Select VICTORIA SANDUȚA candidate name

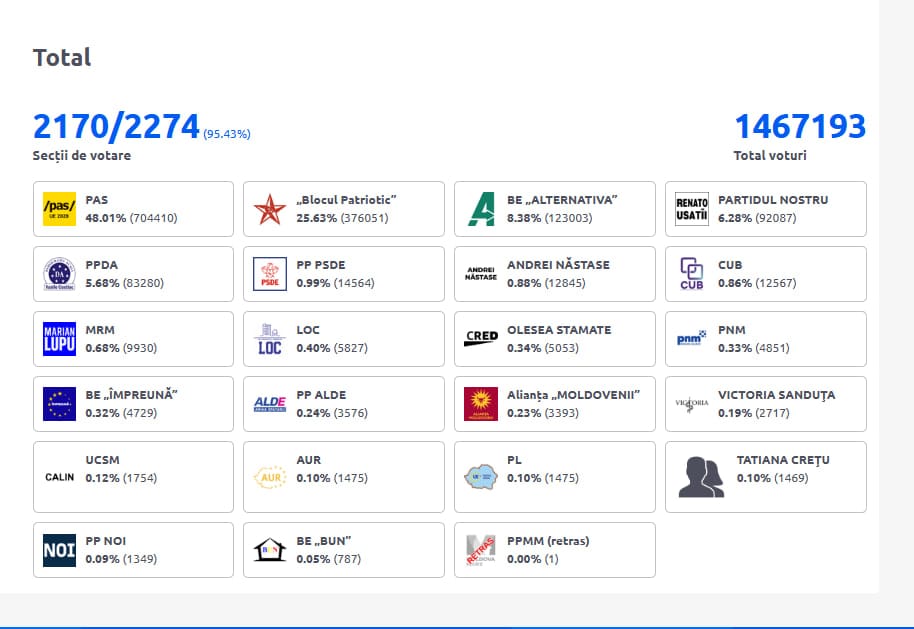(x=776, y=395)
